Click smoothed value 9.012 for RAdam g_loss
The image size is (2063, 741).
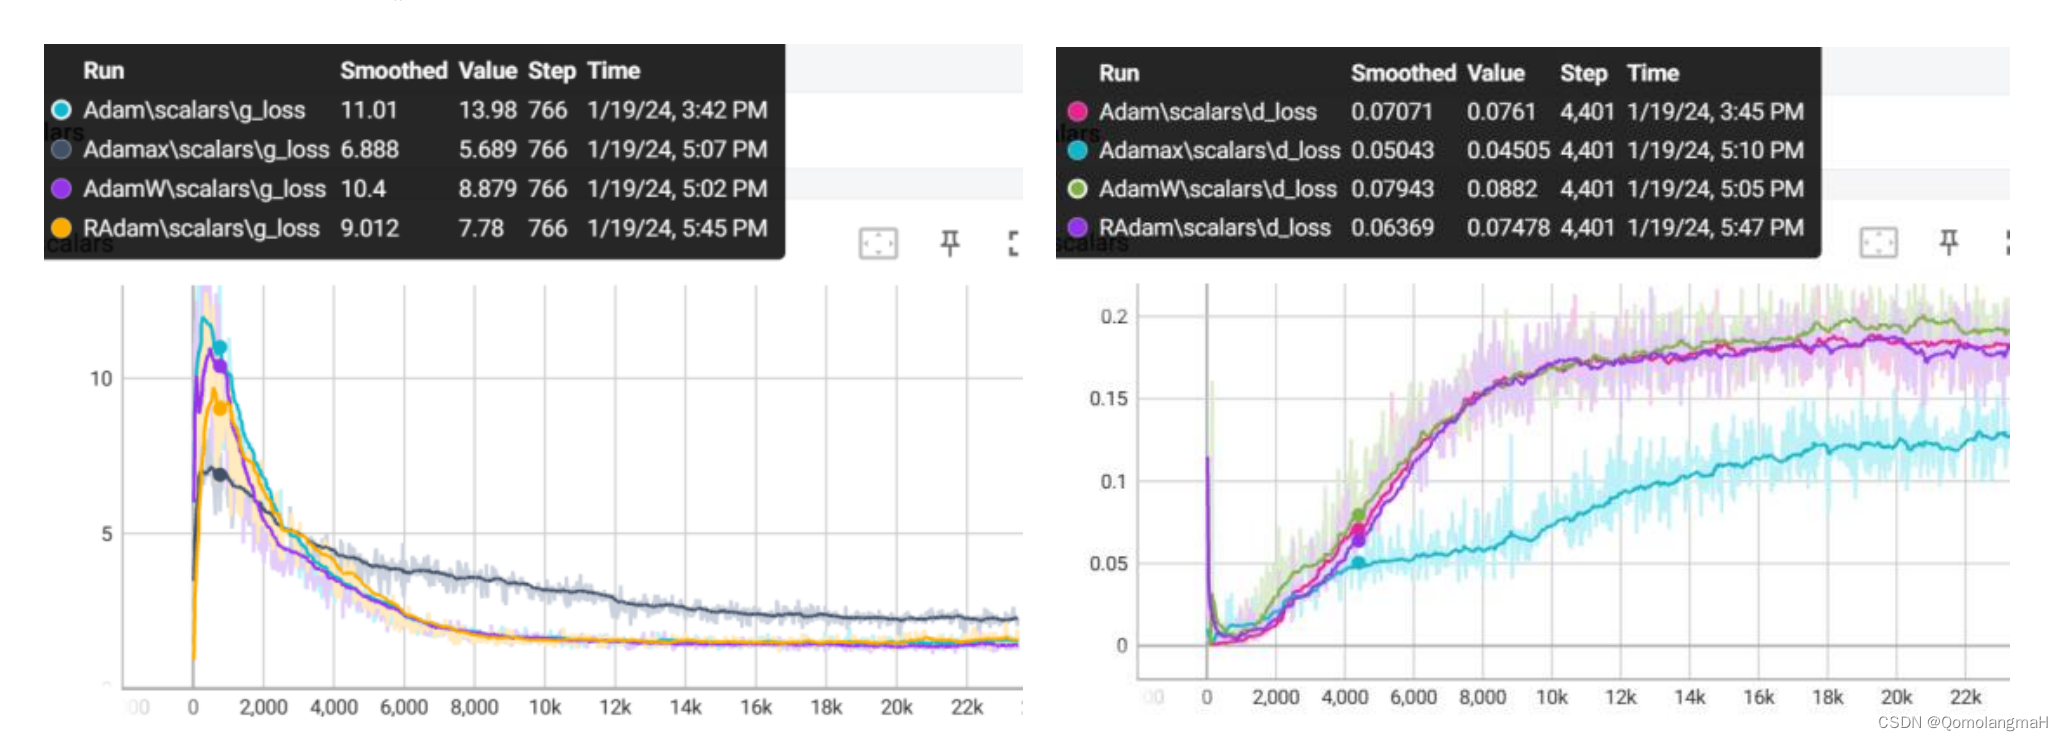370,228
